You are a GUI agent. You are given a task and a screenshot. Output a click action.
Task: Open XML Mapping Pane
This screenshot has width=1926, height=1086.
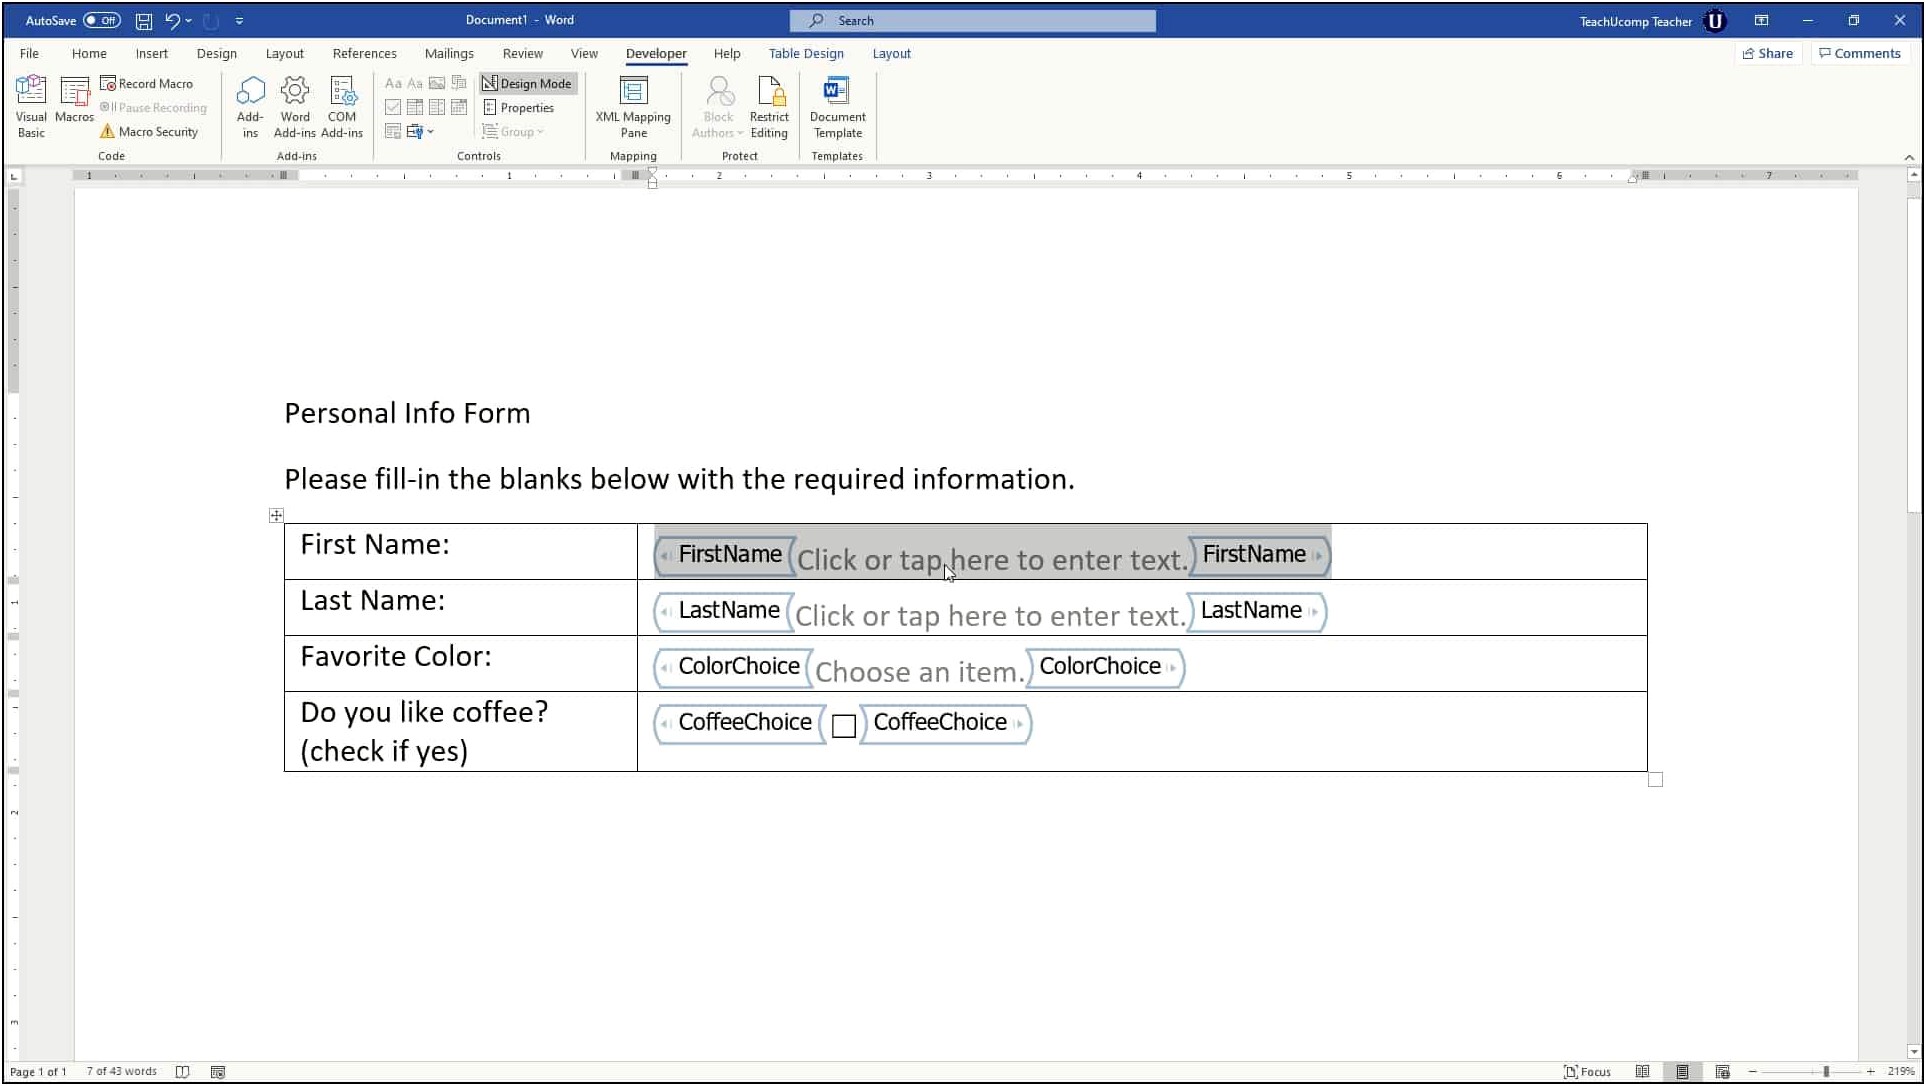tap(632, 106)
